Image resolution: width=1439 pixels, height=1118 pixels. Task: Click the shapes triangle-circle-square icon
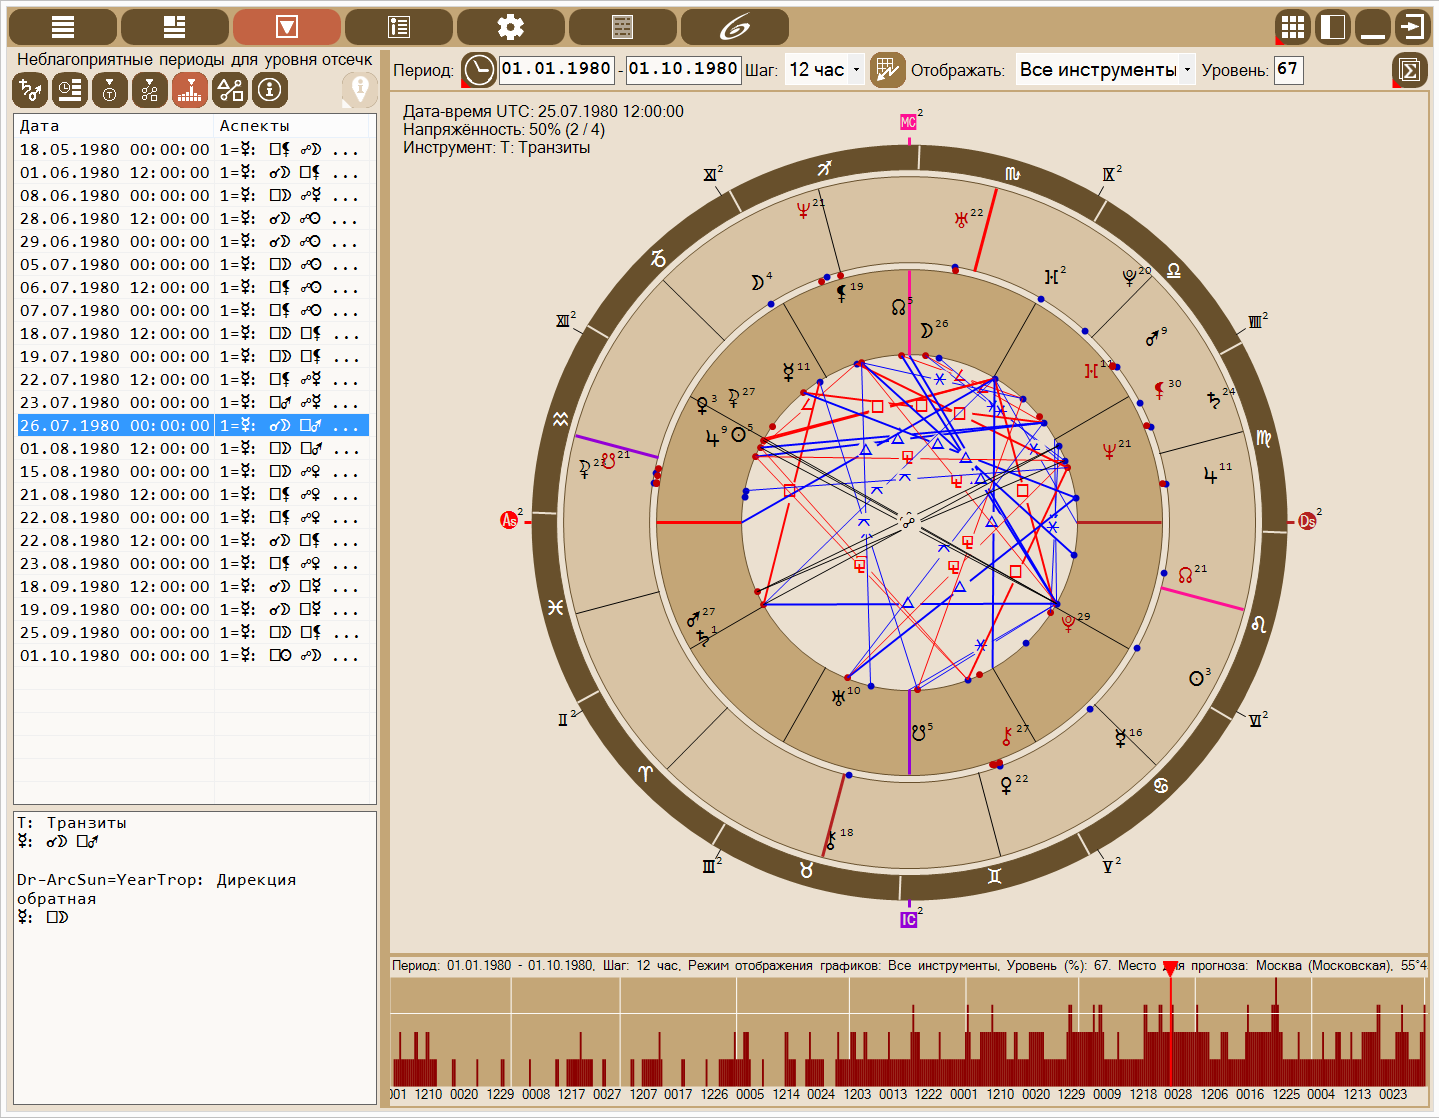click(x=230, y=90)
